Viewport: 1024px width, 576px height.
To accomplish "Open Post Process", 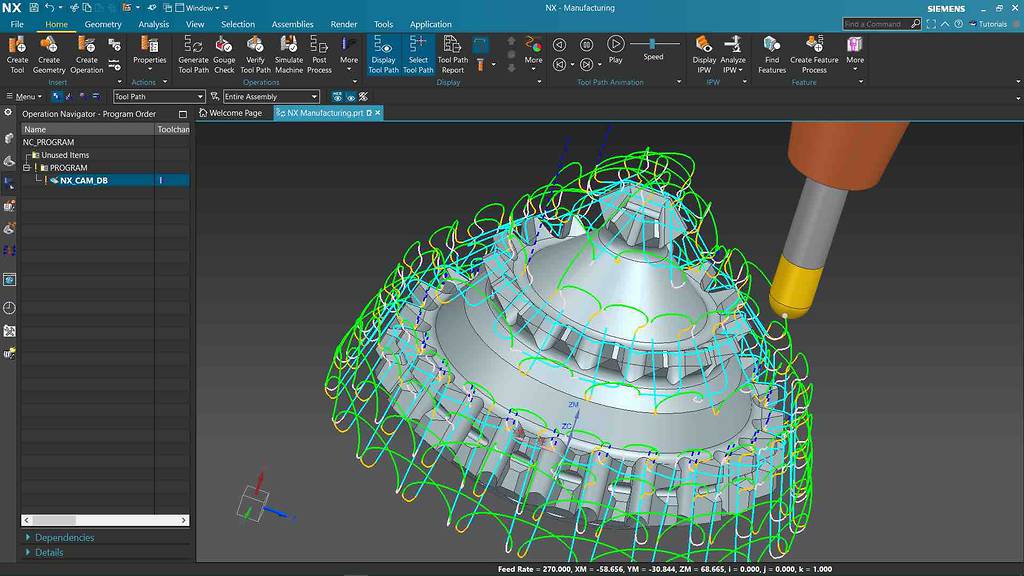I will [x=319, y=55].
